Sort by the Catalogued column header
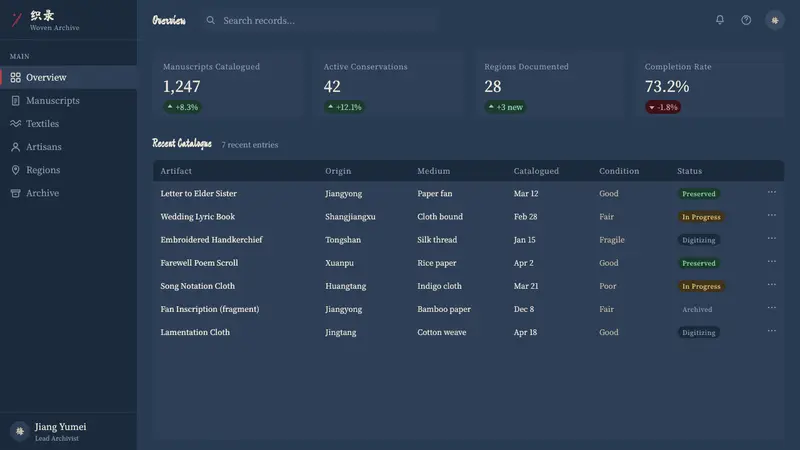Viewport: 800px width, 450px height. coord(536,171)
